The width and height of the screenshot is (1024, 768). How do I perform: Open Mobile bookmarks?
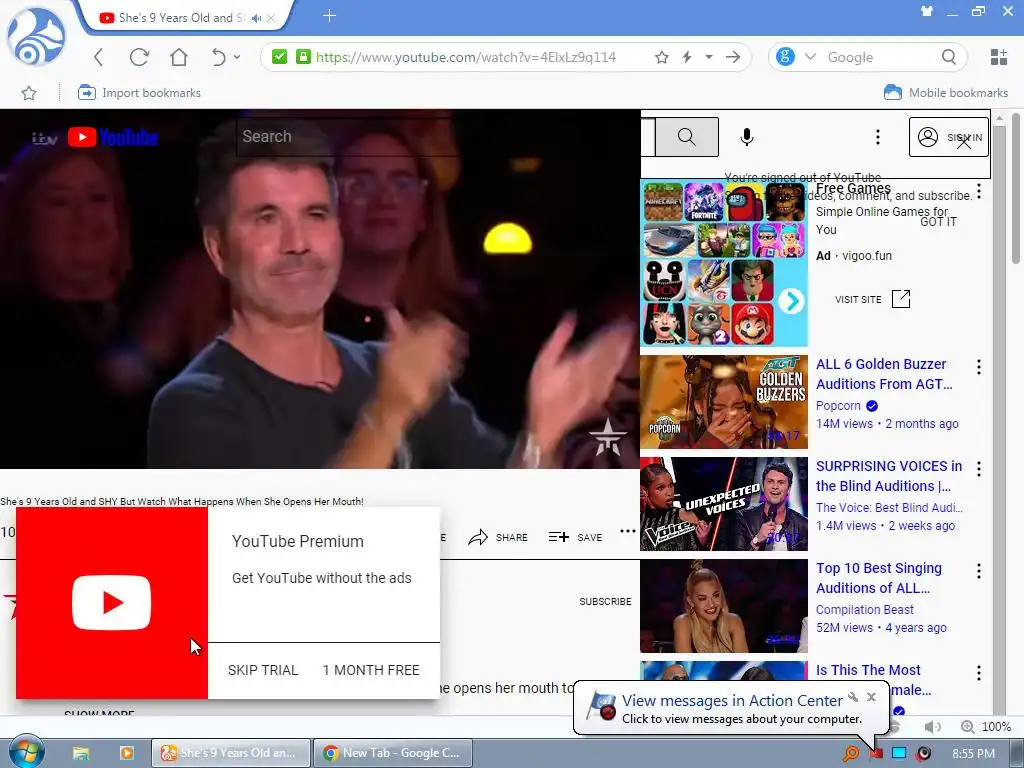[946, 93]
